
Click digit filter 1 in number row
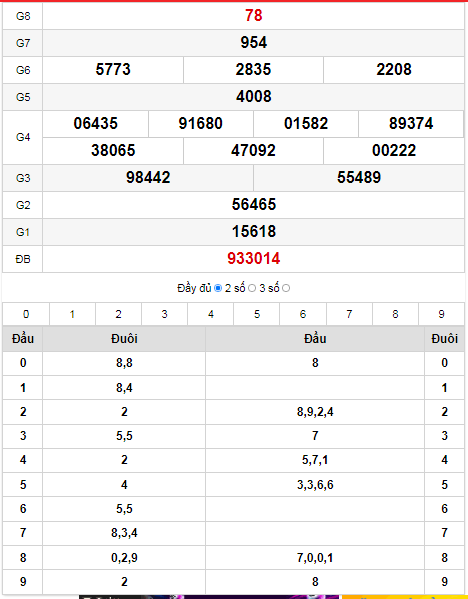coord(72,314)
